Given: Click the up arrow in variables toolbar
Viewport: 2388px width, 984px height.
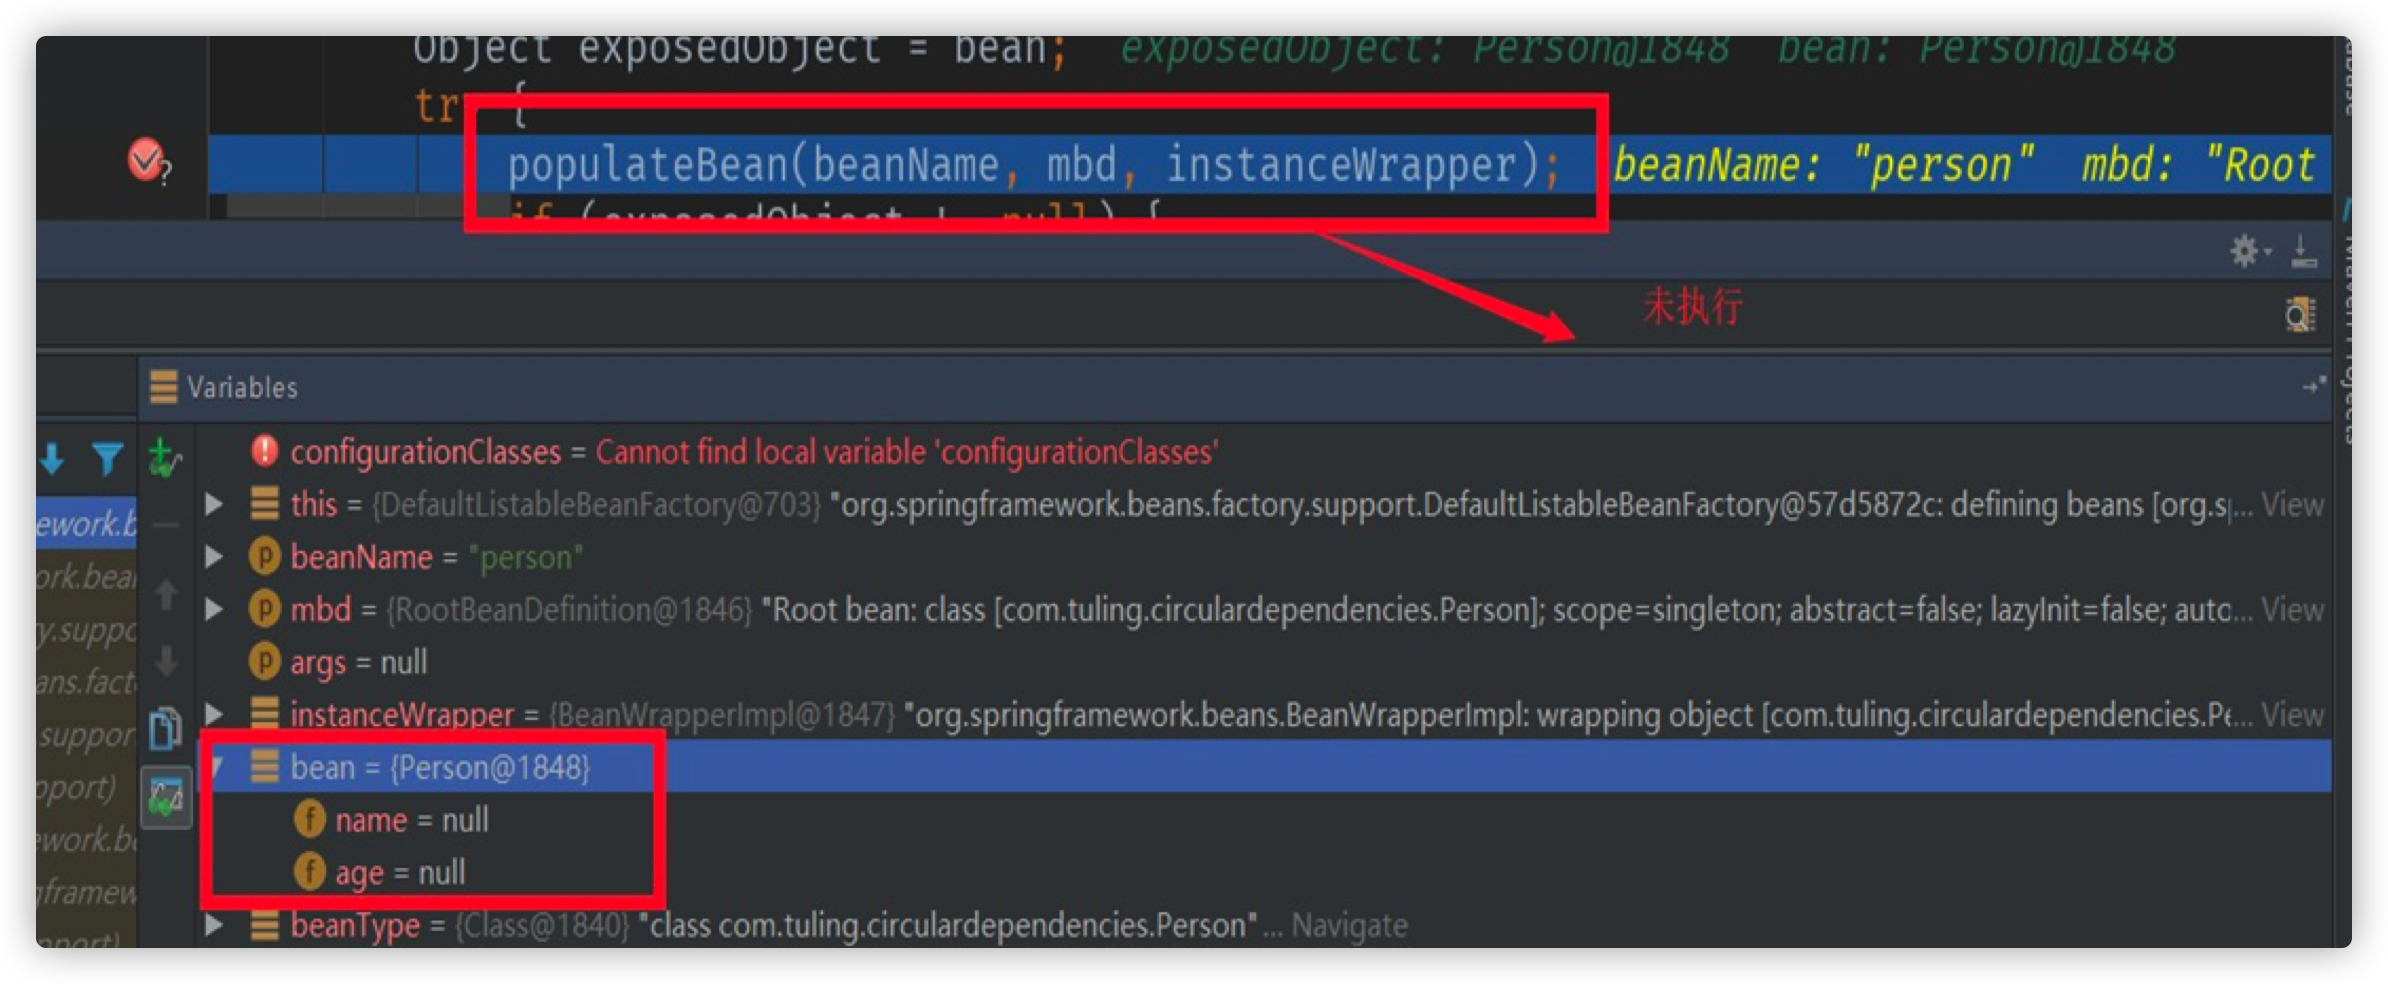Looking at the screenshot, I should [x=167, y=594].
